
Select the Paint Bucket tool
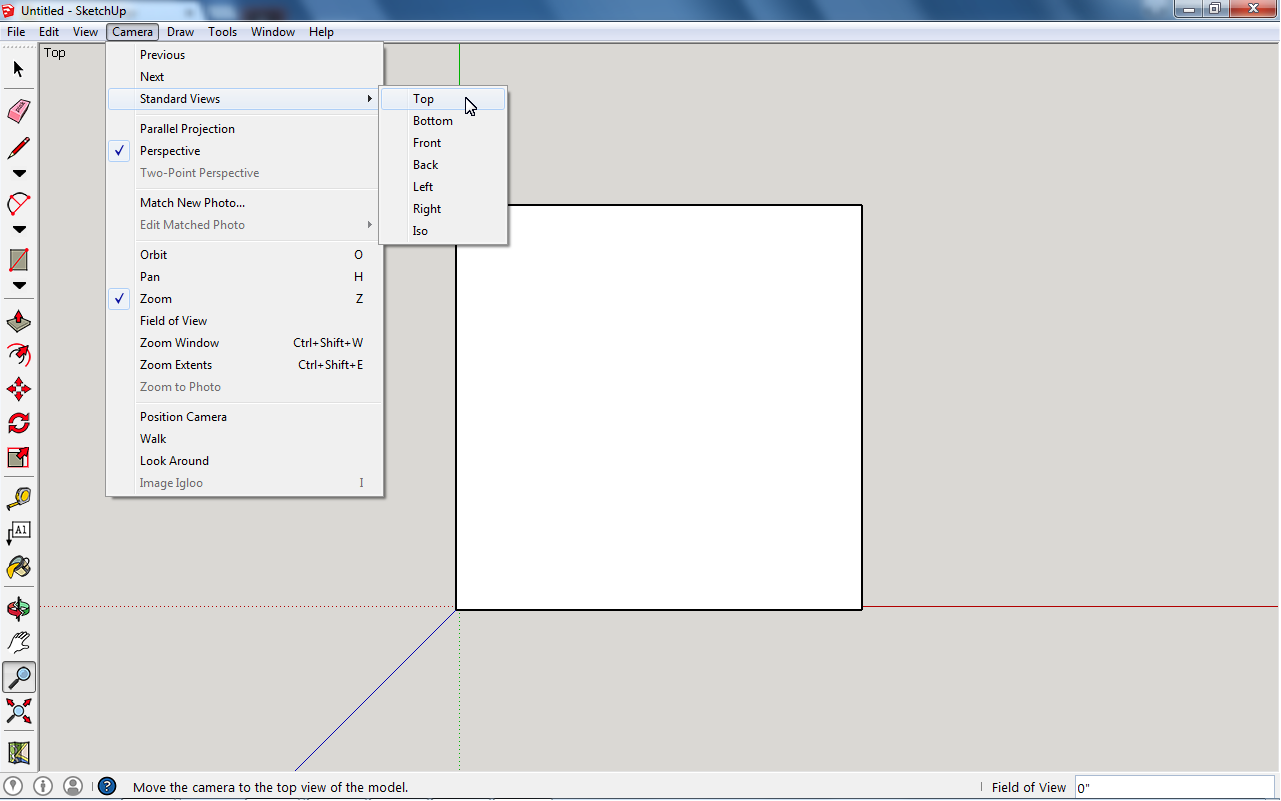coord(17,565)
